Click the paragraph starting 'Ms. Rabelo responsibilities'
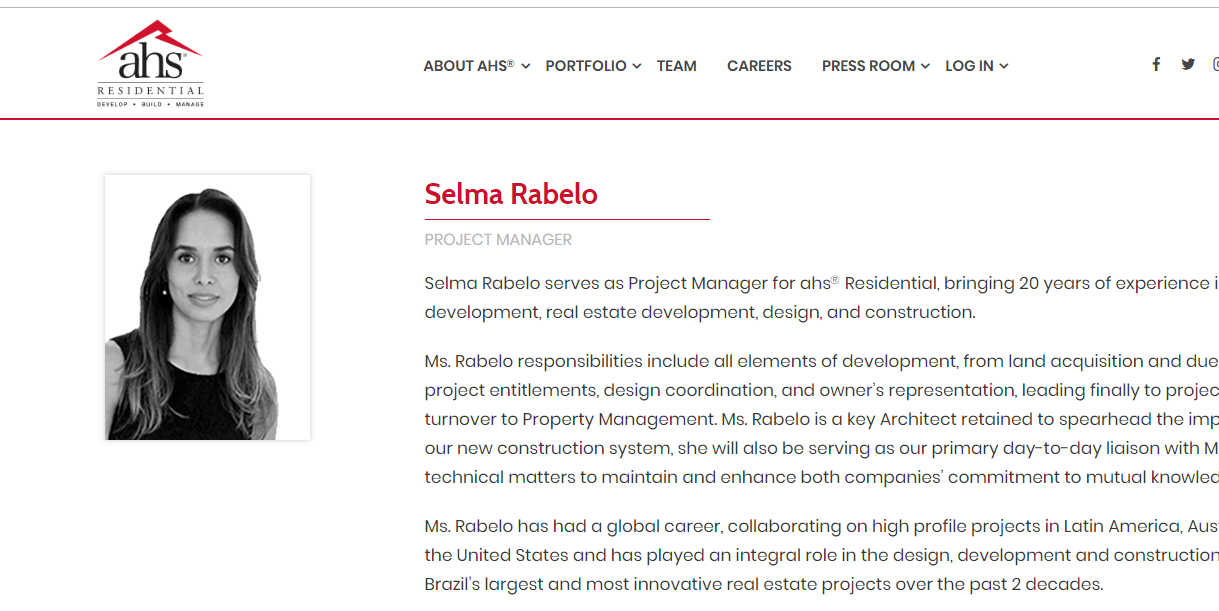 tap(821, 419)
